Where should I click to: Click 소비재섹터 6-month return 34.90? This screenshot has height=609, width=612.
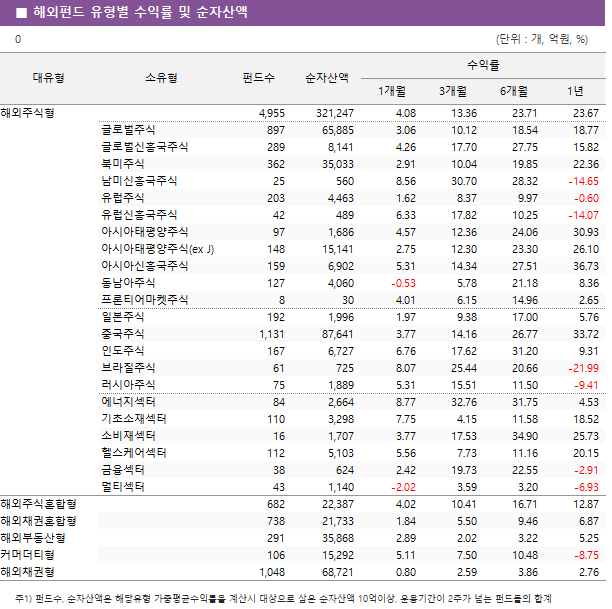click(525, 436)
